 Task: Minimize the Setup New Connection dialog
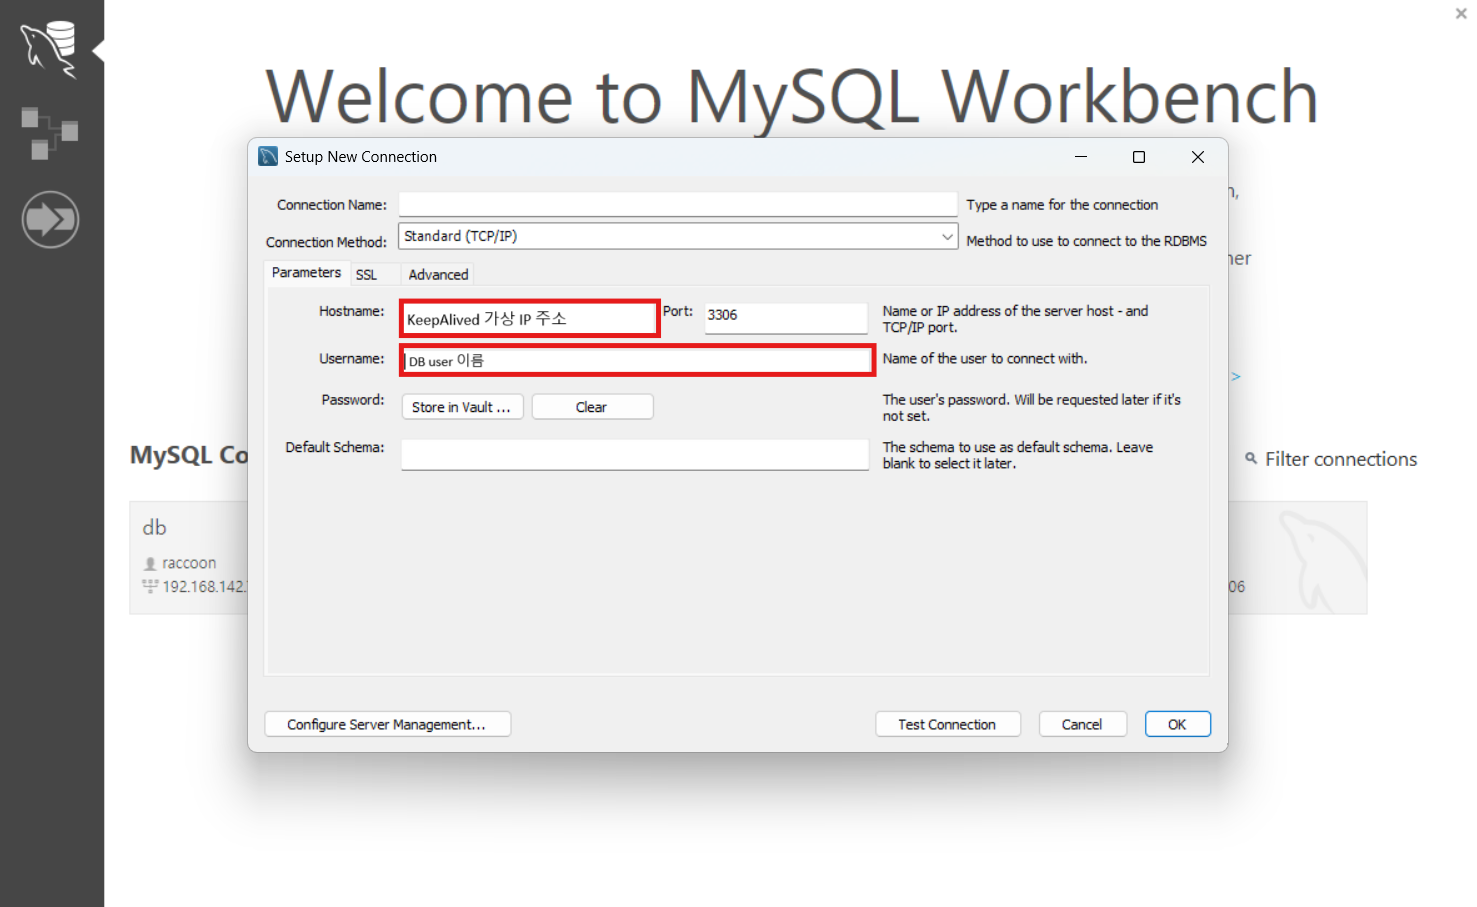click(x=1081, y=157)
